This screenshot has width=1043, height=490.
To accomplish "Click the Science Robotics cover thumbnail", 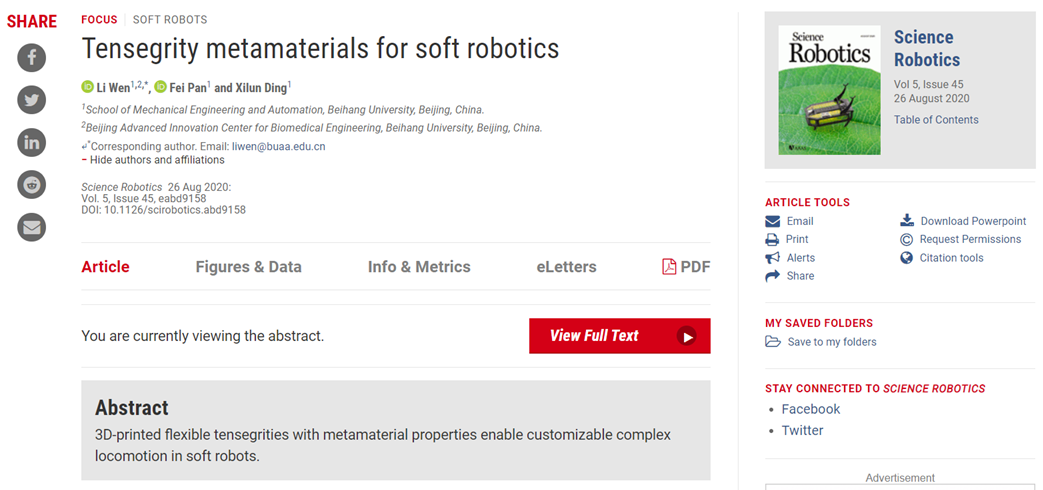I will click(829, 90).
